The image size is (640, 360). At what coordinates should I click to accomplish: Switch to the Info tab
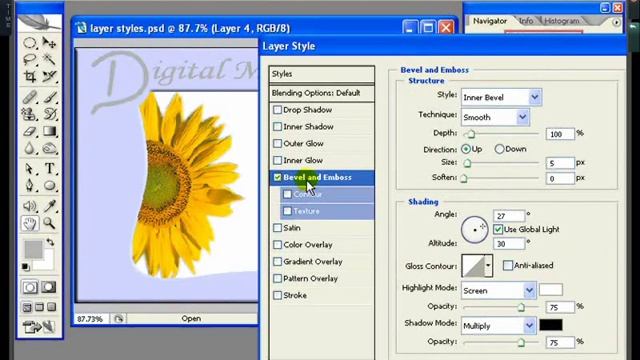(x=526, y=21)
